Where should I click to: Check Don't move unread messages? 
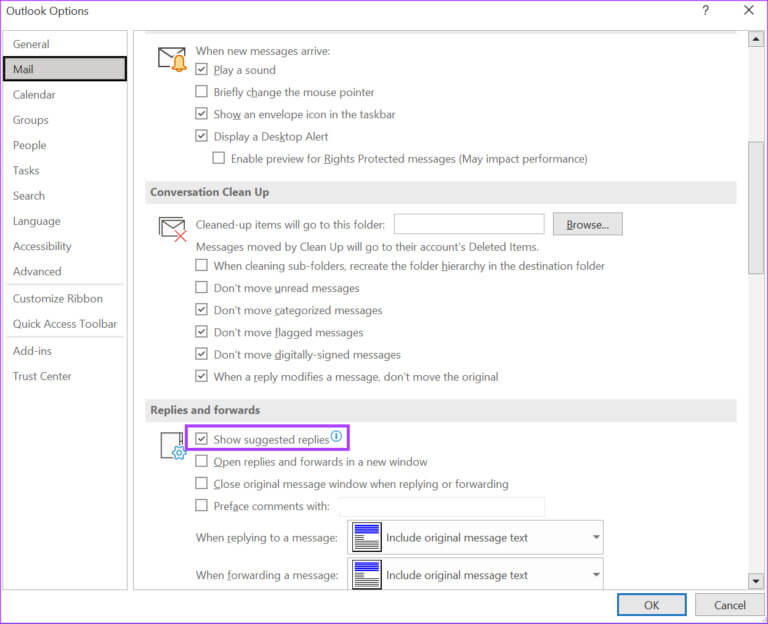point(201,287)
